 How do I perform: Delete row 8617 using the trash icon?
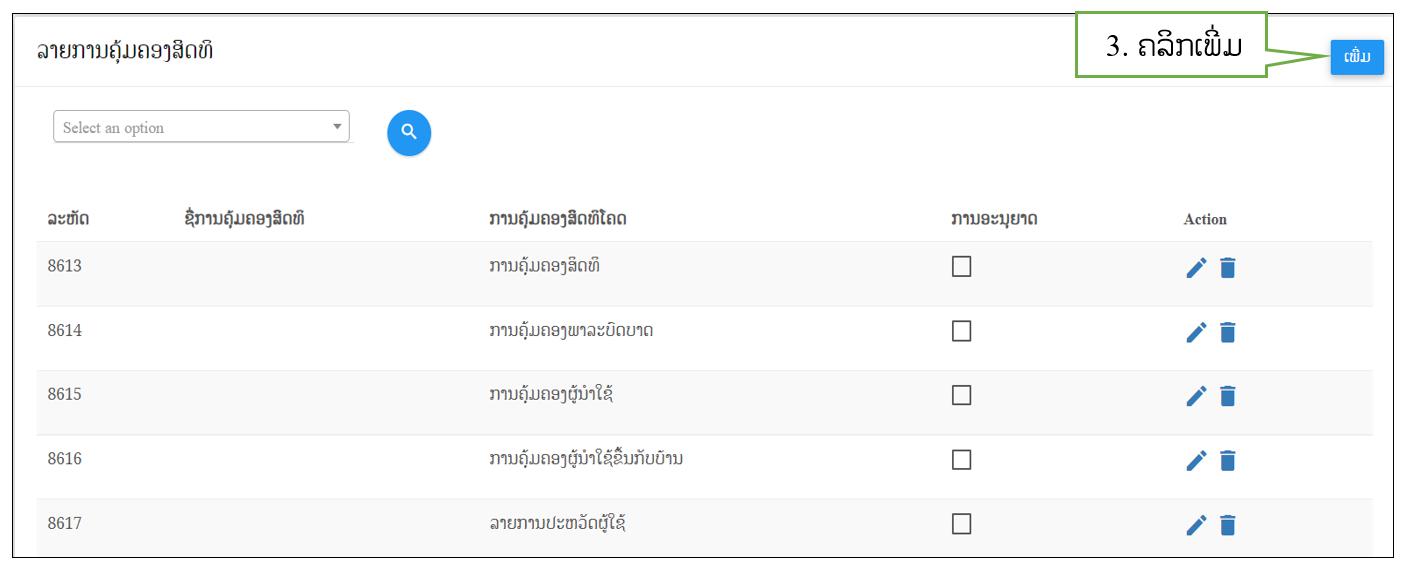(1228, 525)
